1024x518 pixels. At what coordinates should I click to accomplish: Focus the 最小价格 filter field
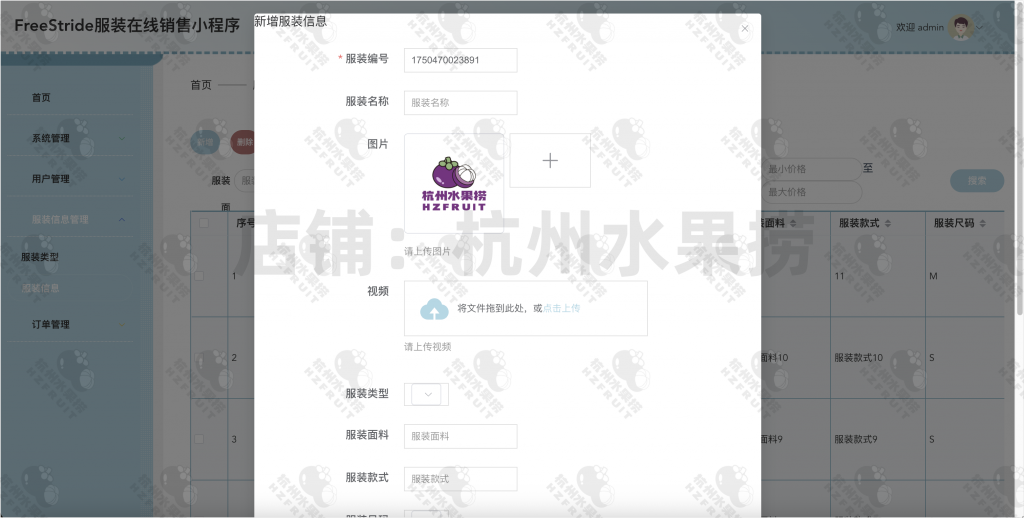point(811,169)
